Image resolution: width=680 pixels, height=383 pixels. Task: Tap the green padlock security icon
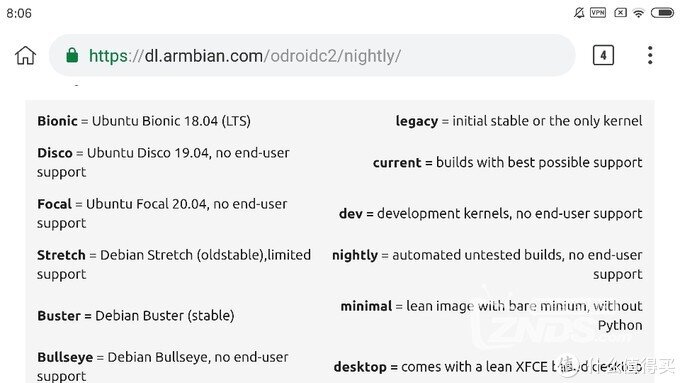pos(72,55)
